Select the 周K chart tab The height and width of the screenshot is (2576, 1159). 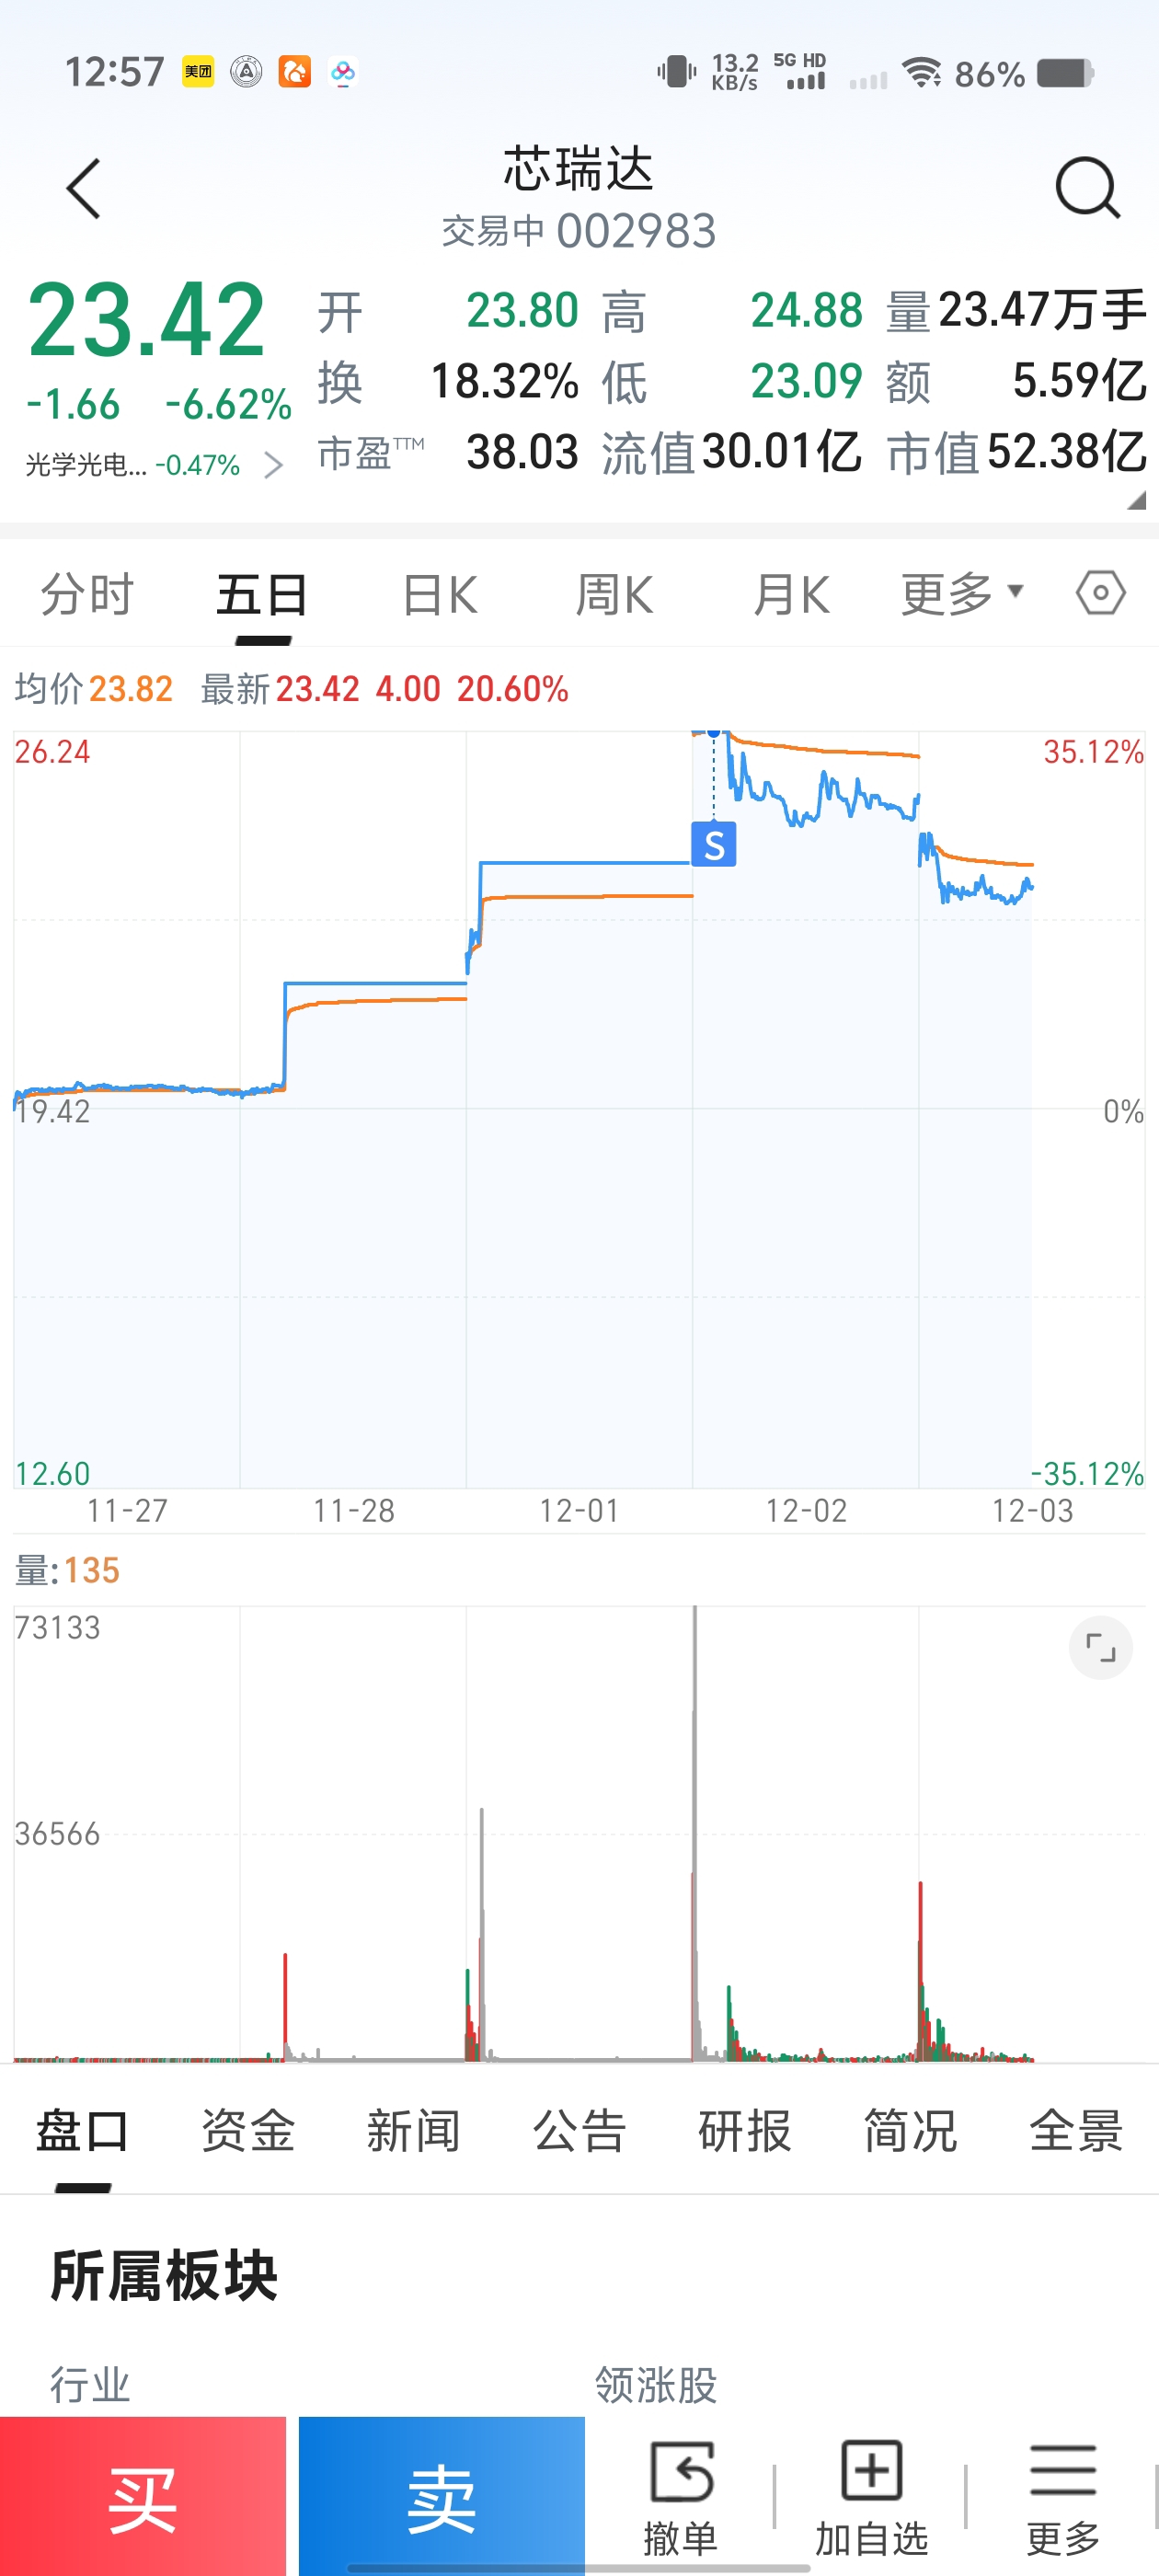pos(614,595)
